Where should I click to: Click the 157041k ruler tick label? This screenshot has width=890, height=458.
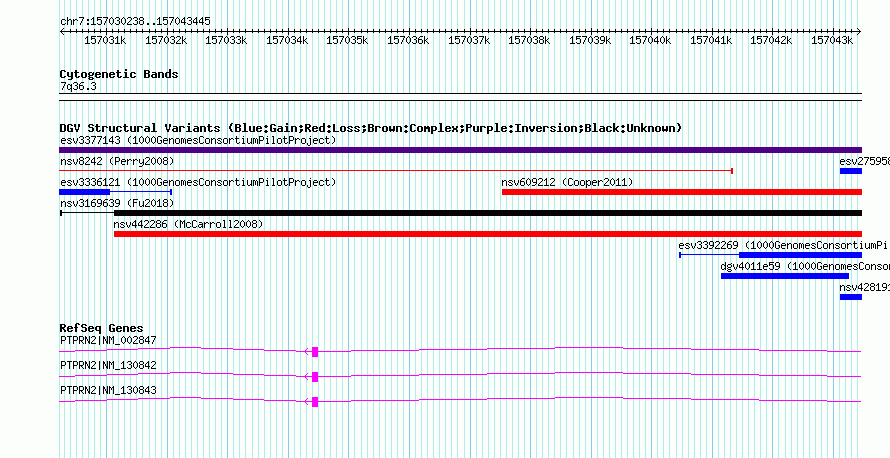pos(711,40)
